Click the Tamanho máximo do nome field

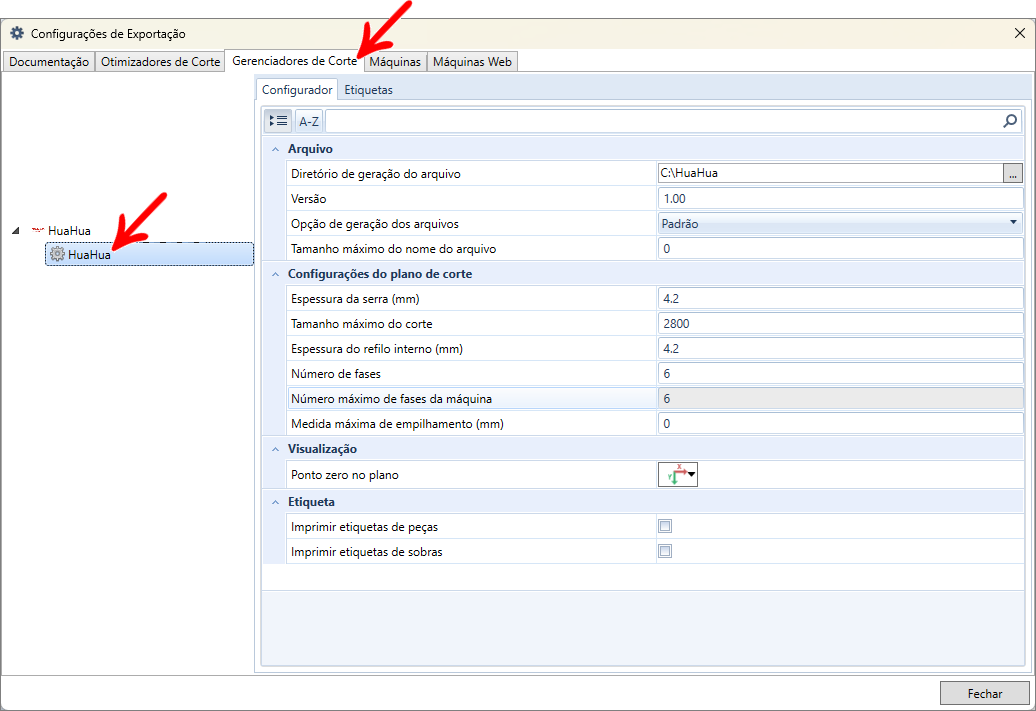(x=840, y=248)
